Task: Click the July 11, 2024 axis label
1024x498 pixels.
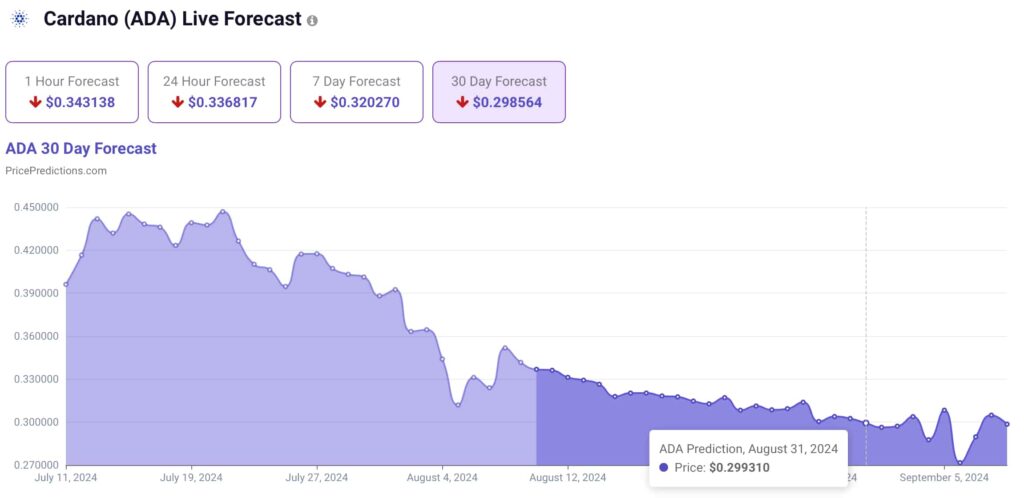Action: [x=66, y=478]
